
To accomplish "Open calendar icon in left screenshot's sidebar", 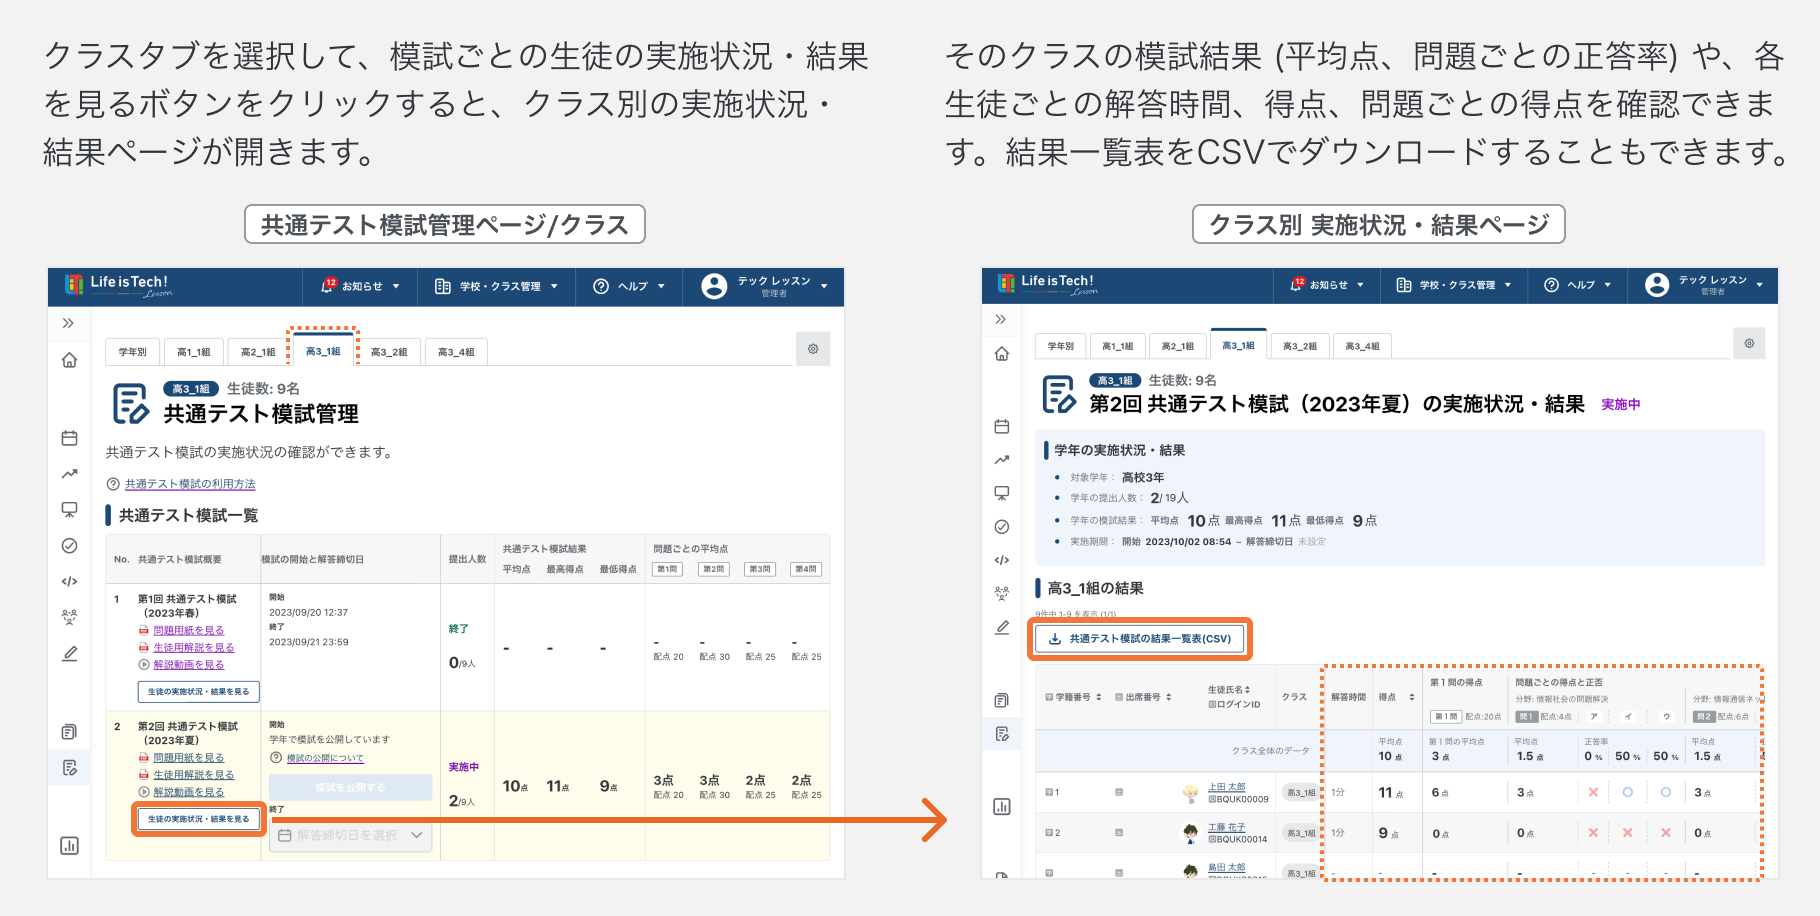I will click(69, 438).
